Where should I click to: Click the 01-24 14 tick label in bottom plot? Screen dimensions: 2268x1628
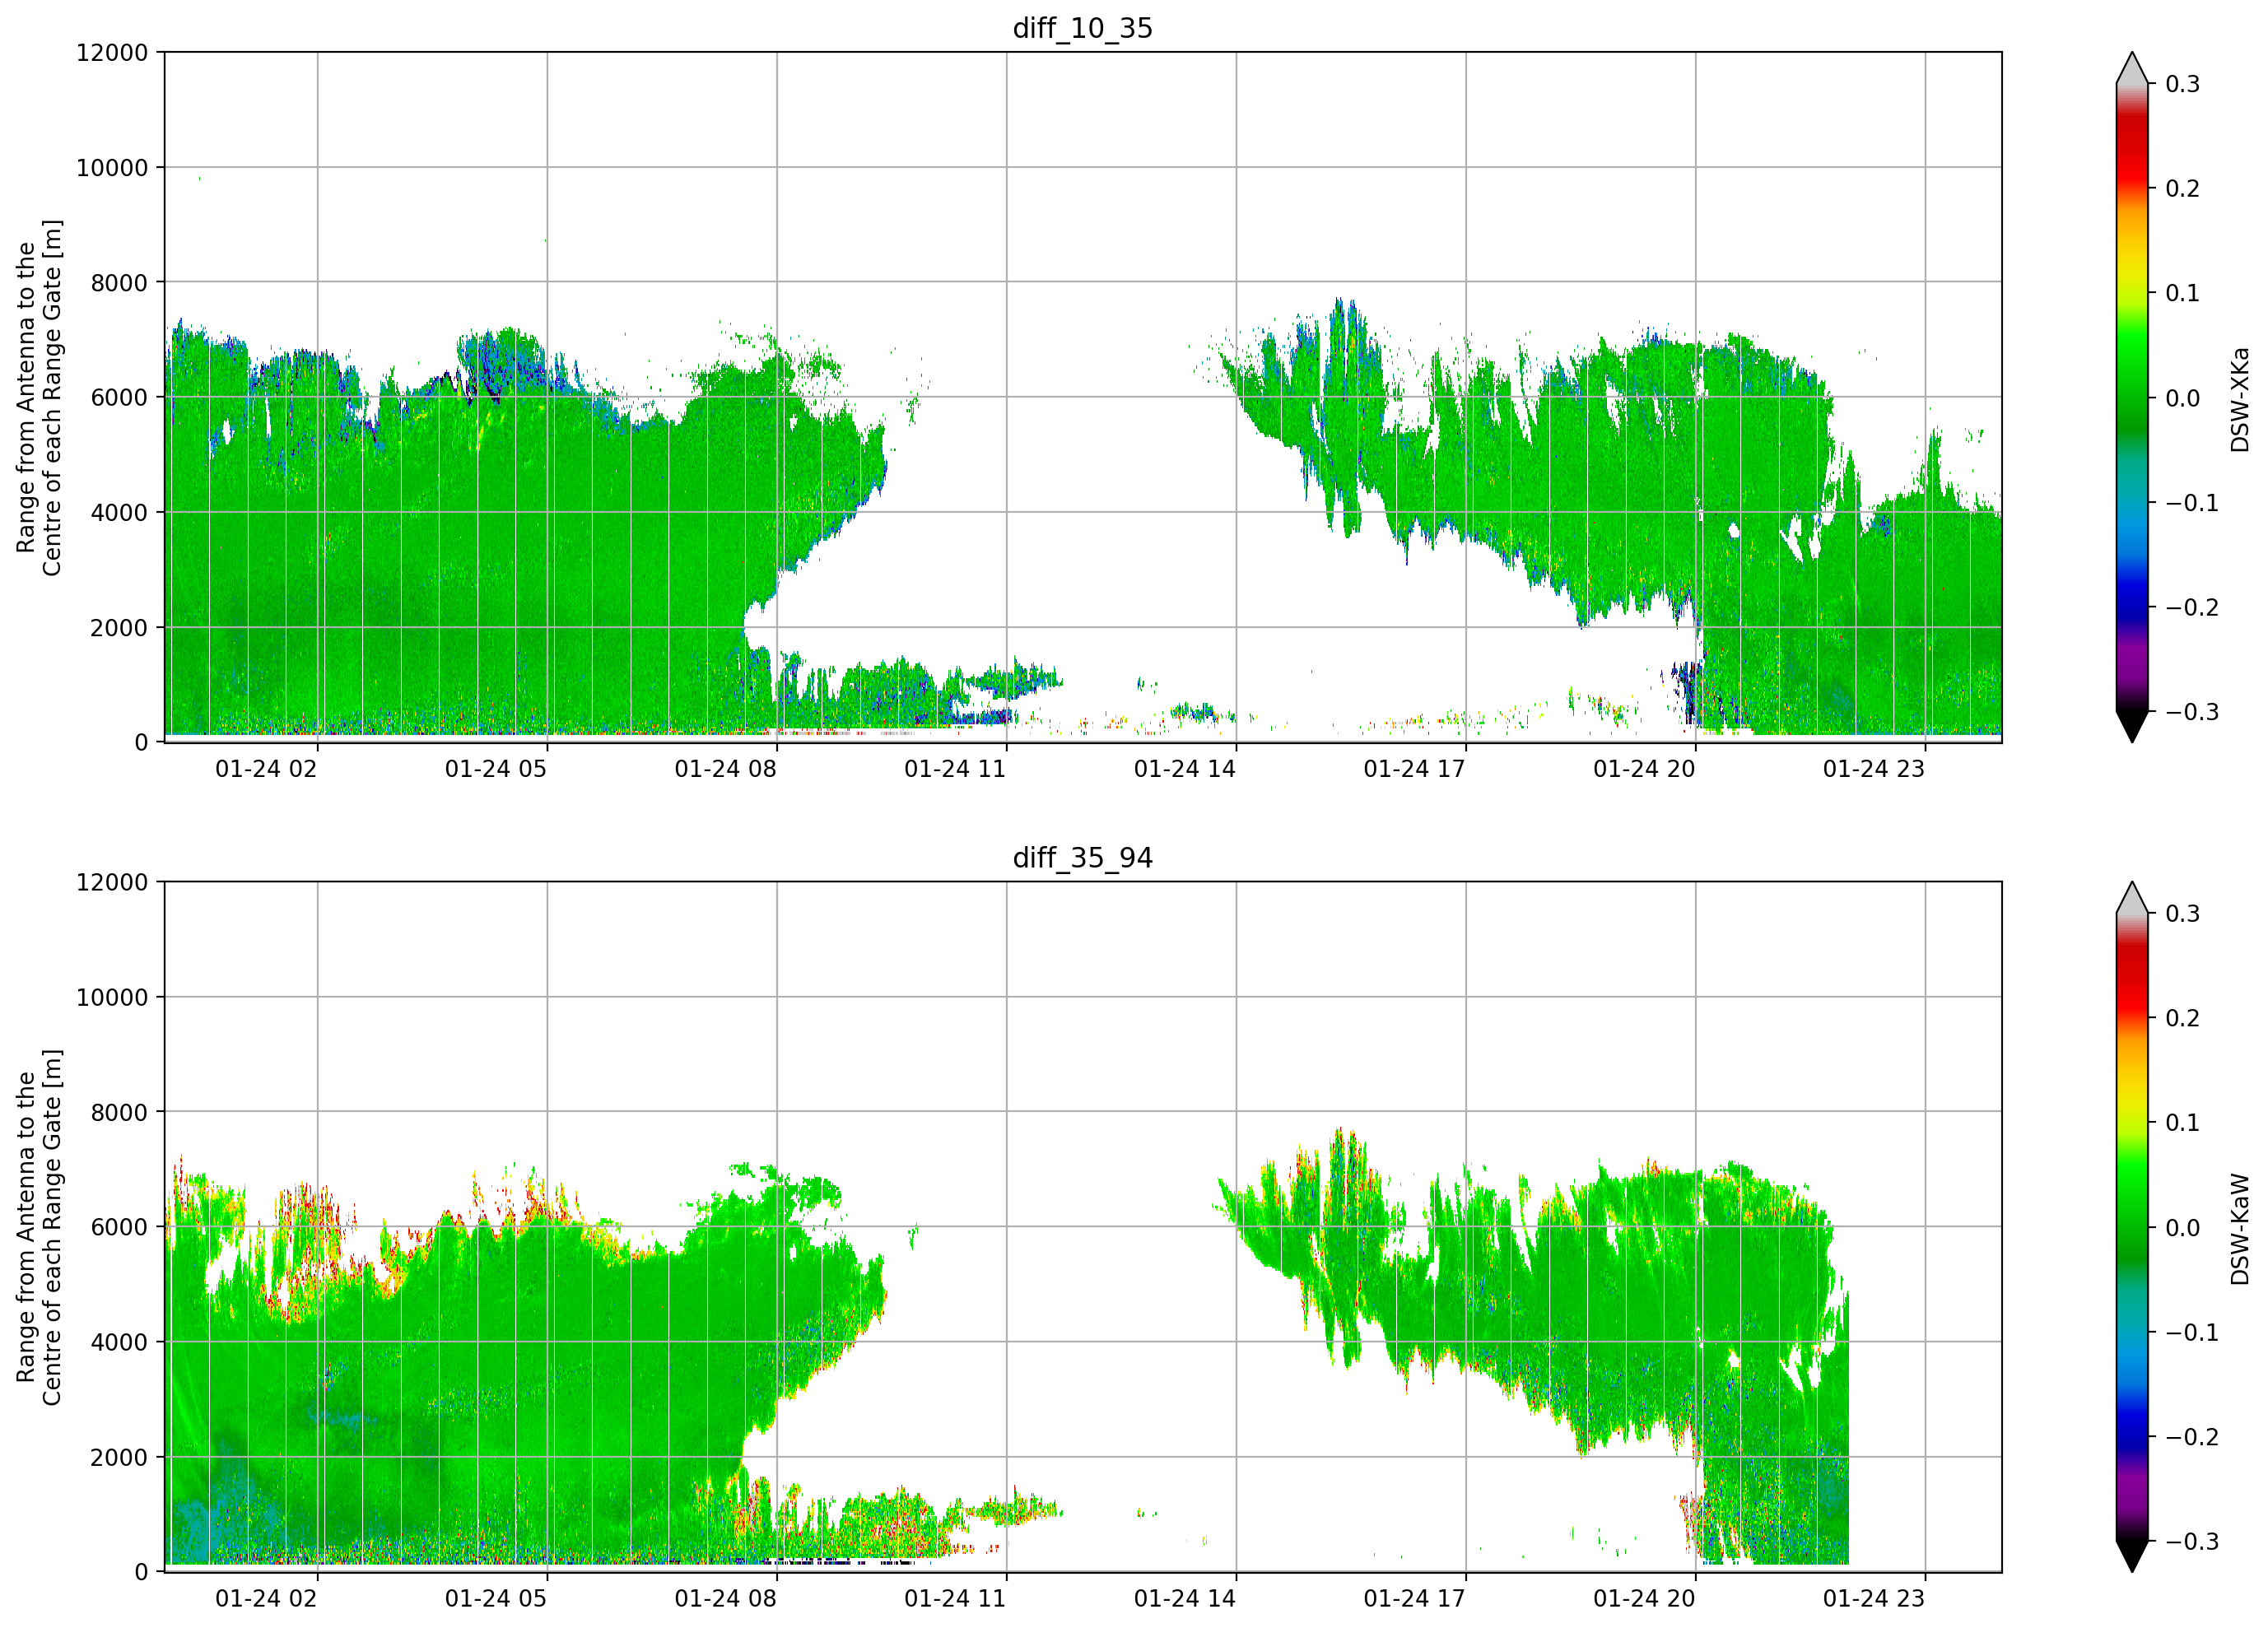1185,1598
